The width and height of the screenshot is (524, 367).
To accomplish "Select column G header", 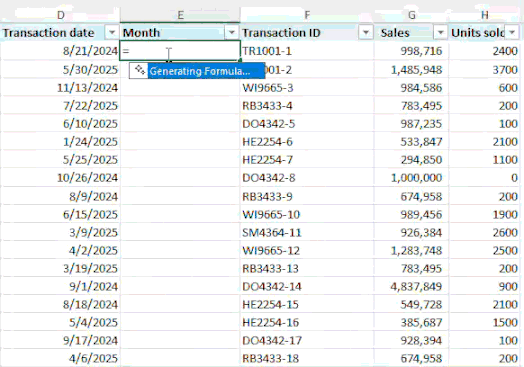I will (x=411, y=15).
